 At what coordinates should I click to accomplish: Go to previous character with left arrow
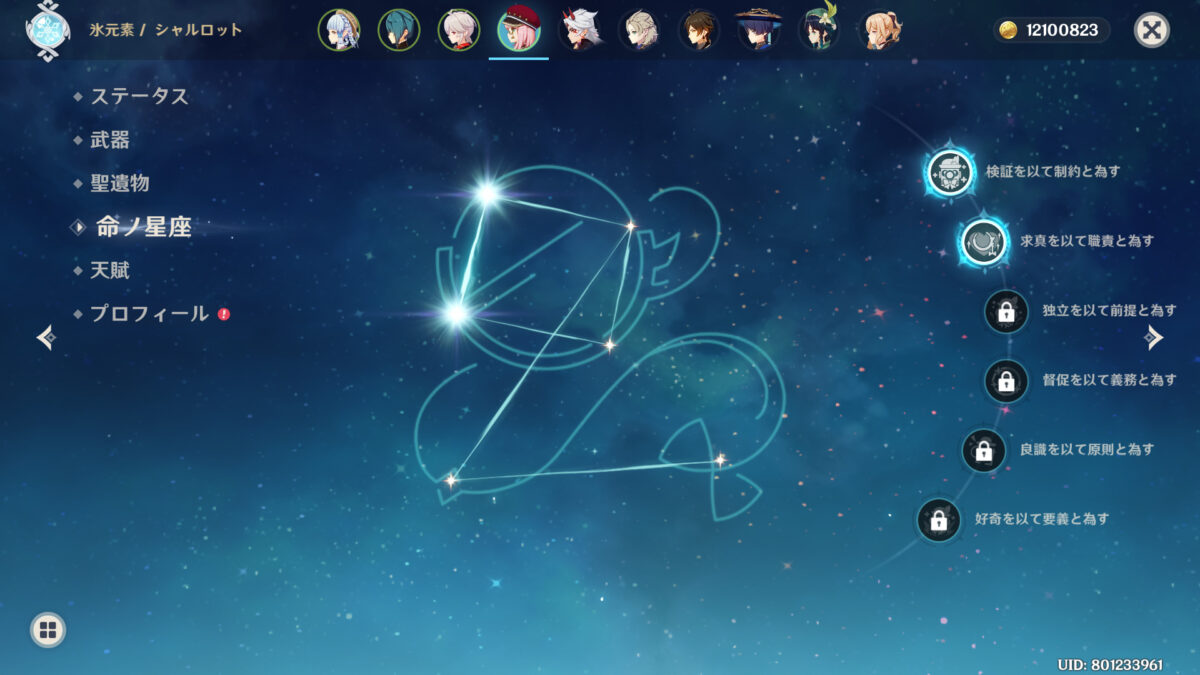click(x=46, y=338)
